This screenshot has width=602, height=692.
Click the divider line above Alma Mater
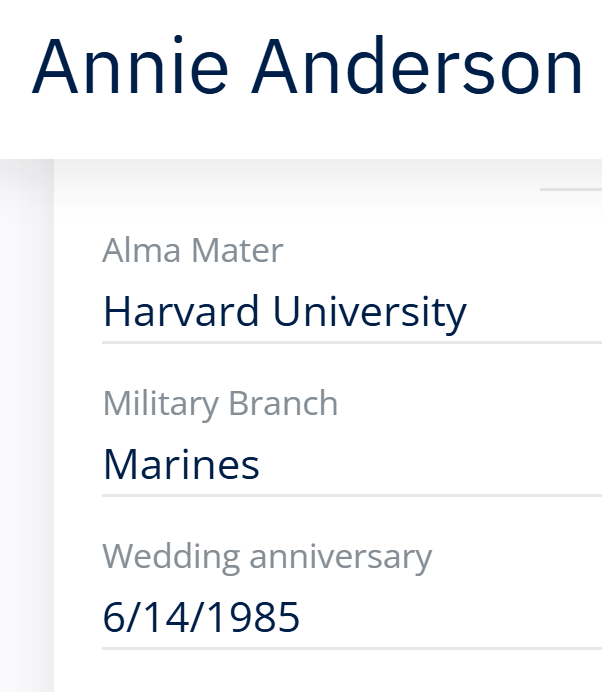[x=570, y=188]
